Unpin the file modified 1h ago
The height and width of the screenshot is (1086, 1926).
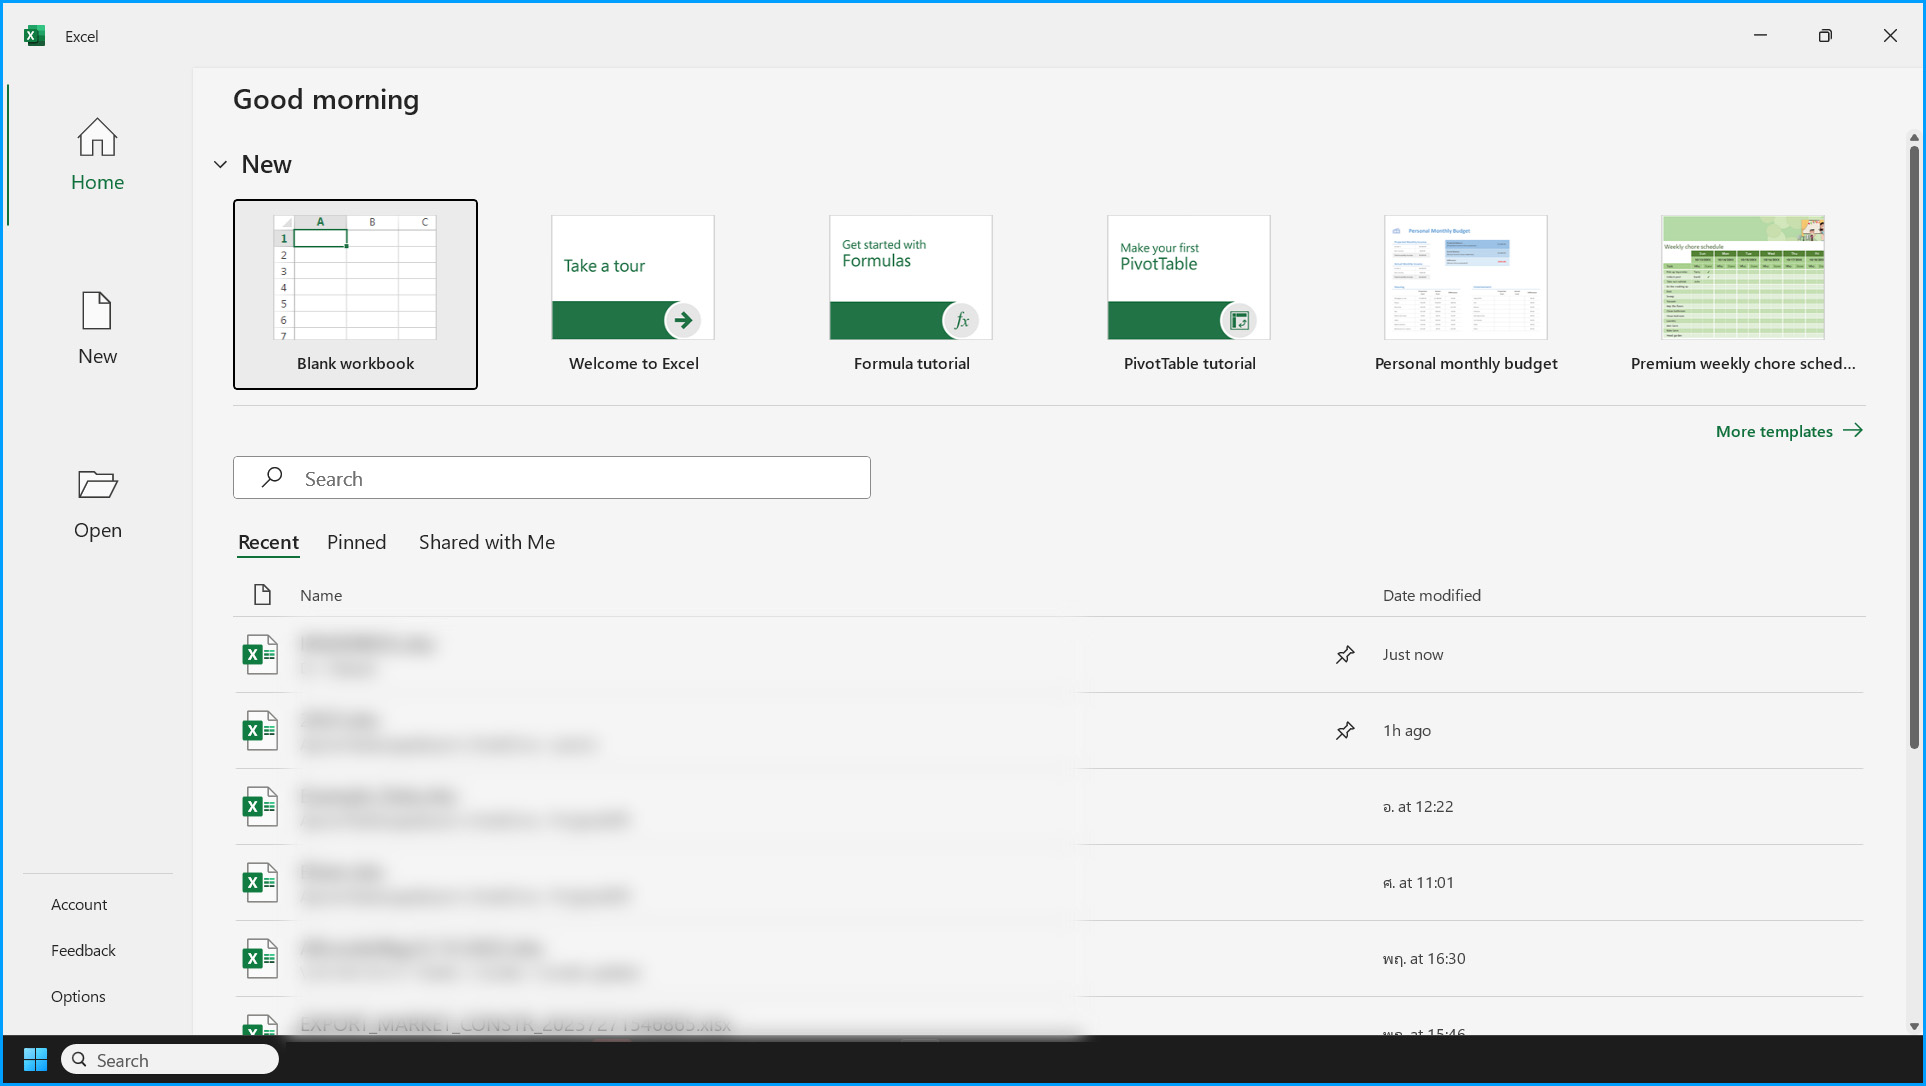tap(1345, 730)
